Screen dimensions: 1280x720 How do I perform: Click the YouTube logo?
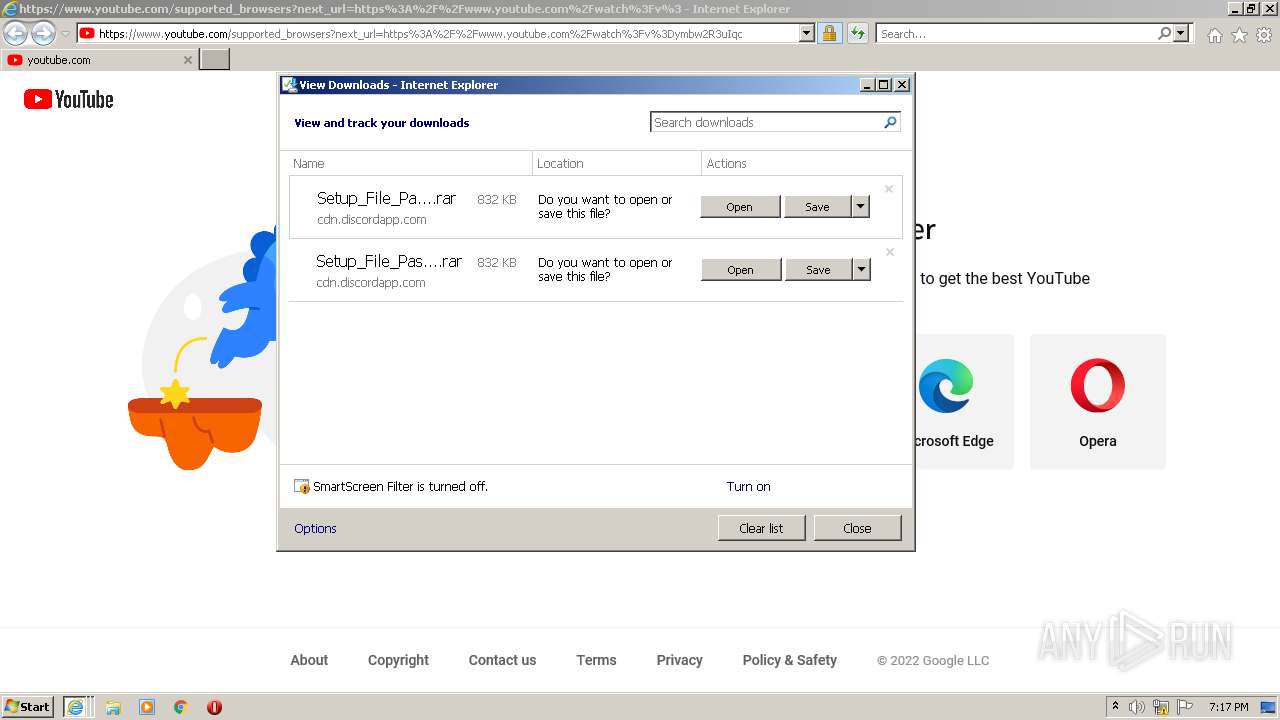click(69, 99)
